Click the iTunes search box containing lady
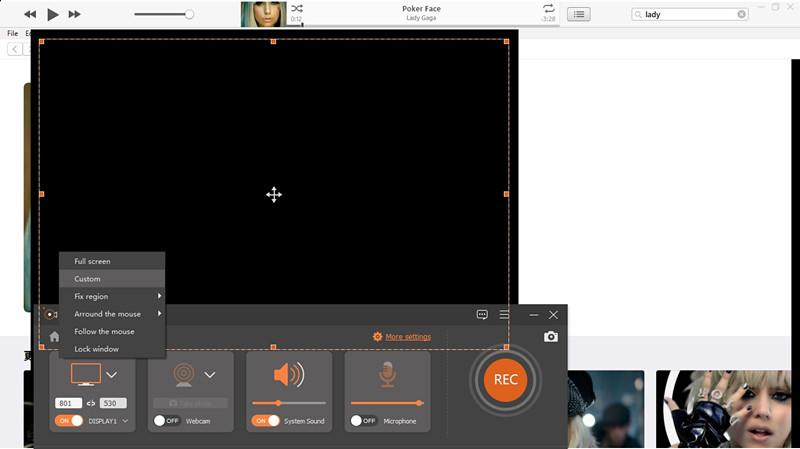 pyautogui.click(x=690, y=14)
